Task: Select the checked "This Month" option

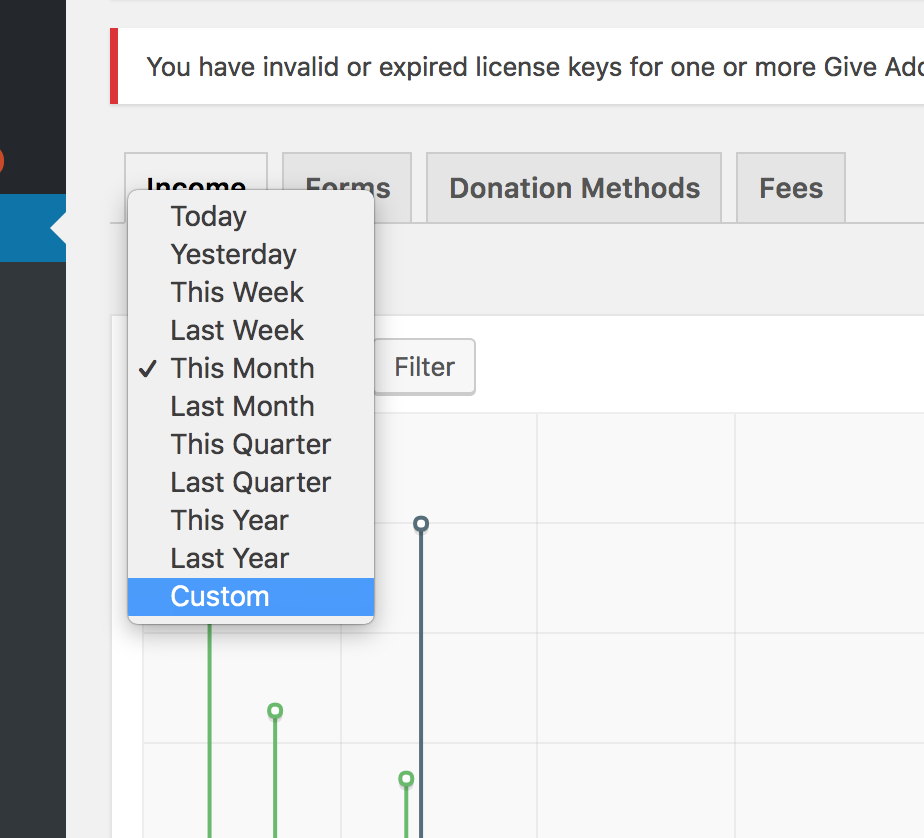Action: [242, 368]
